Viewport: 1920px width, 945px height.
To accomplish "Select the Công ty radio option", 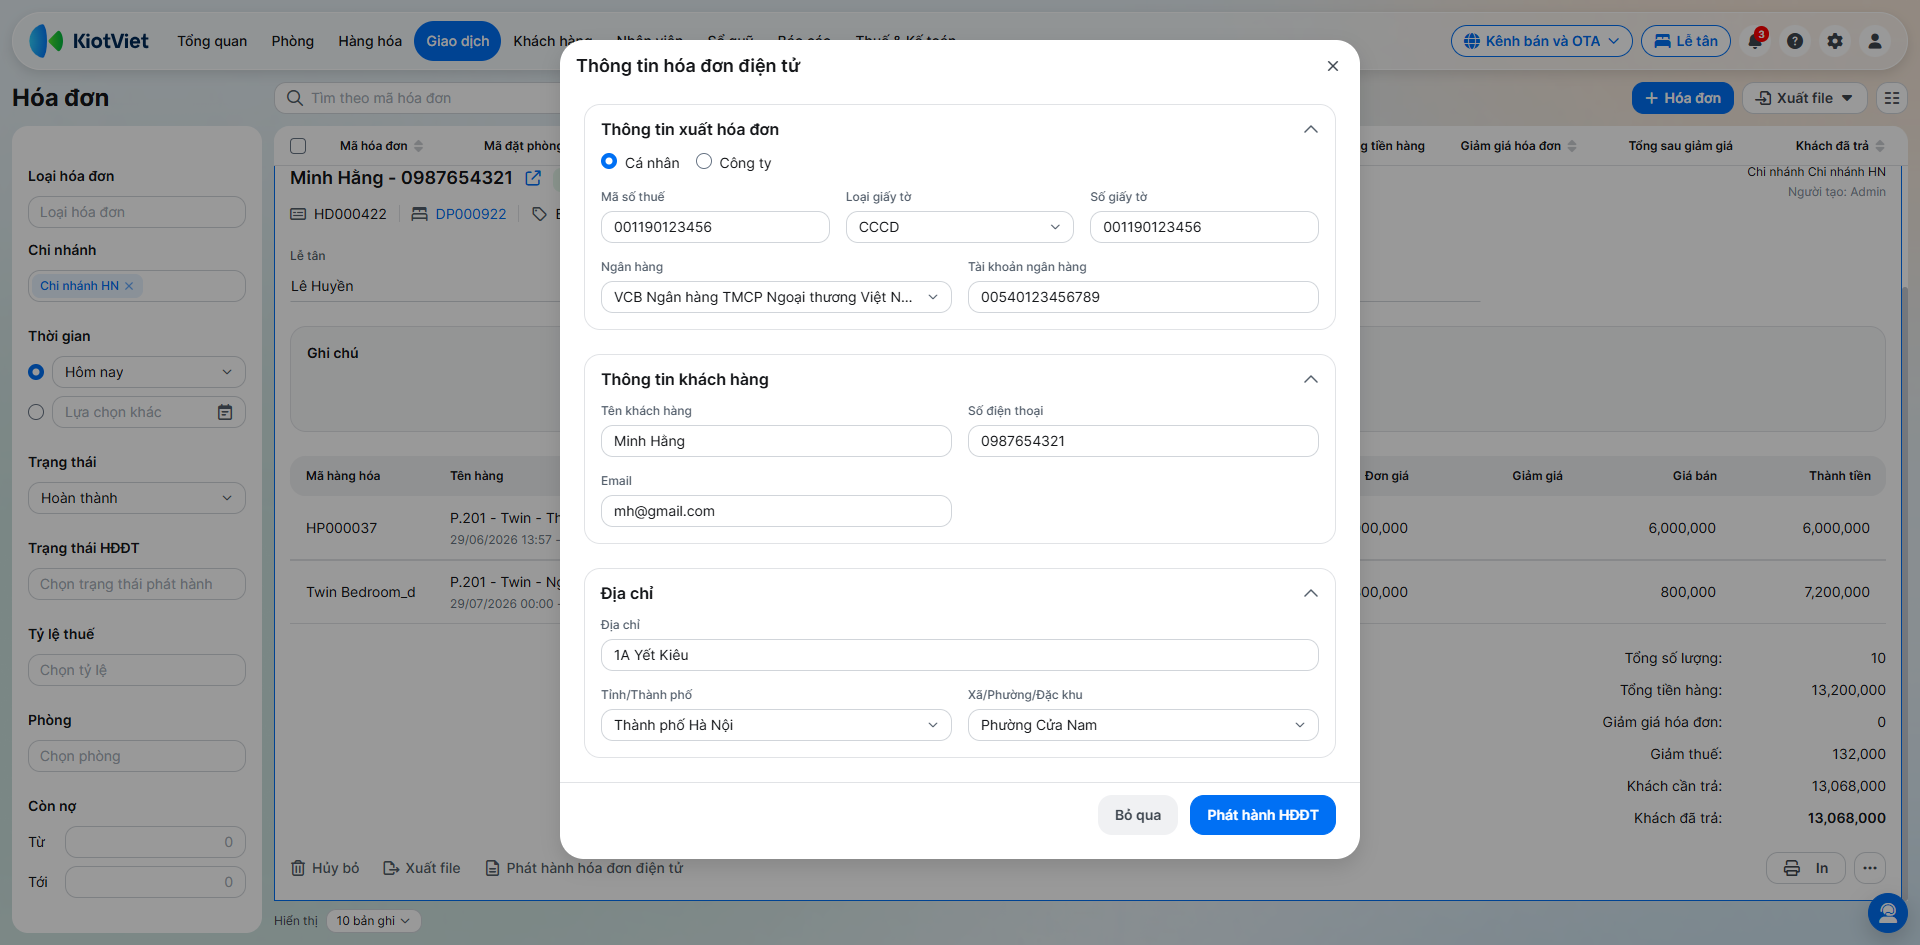I will [704, 162].
